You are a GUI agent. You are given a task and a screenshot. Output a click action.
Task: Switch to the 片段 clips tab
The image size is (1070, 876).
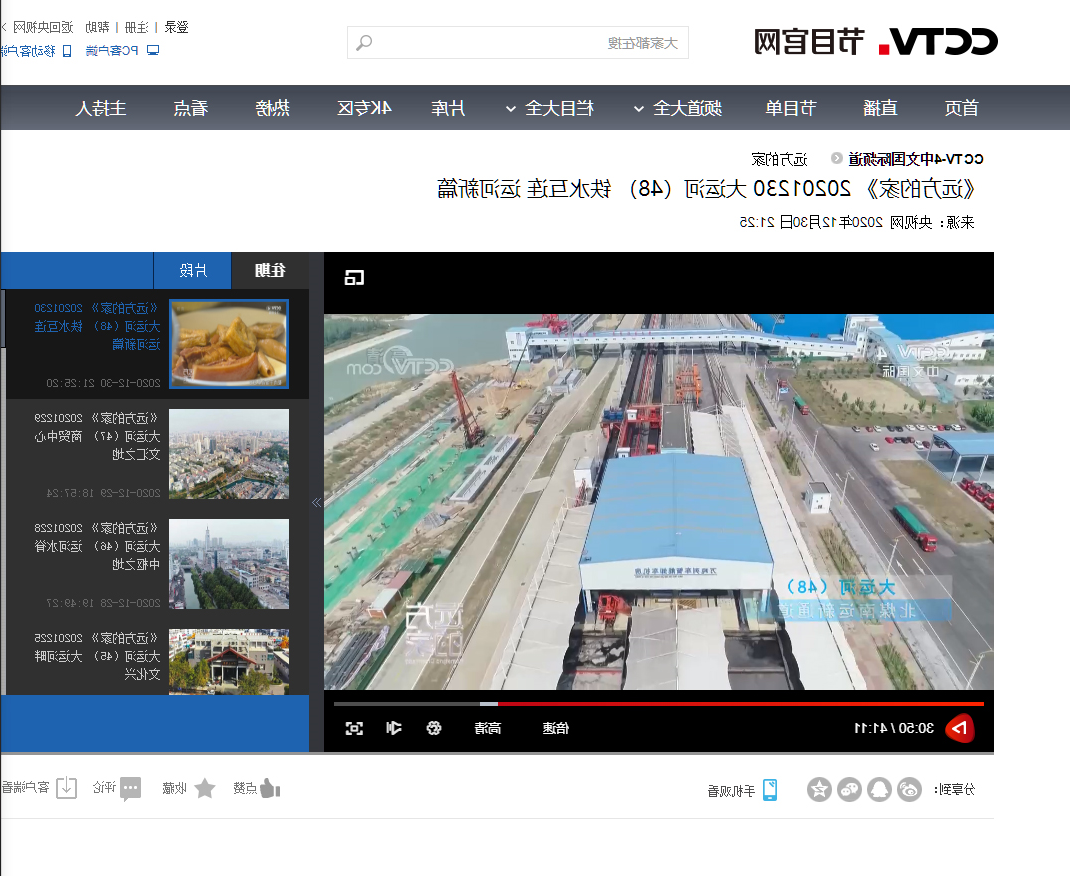pos(191,270)
